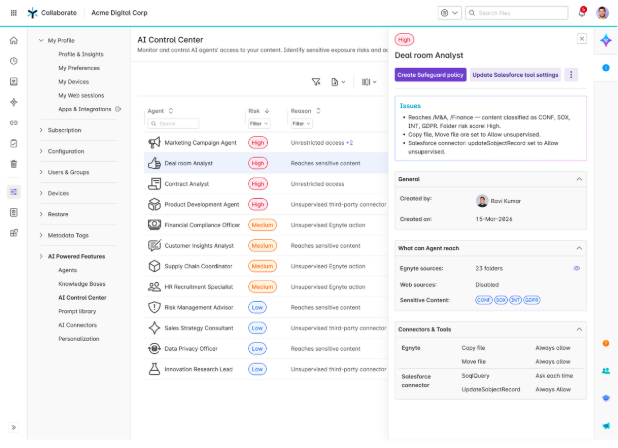Click the GDPR sensitive content tag
The height and width of the screenshot is (448, 618).
pyautogui.click(x=532, y=300)
